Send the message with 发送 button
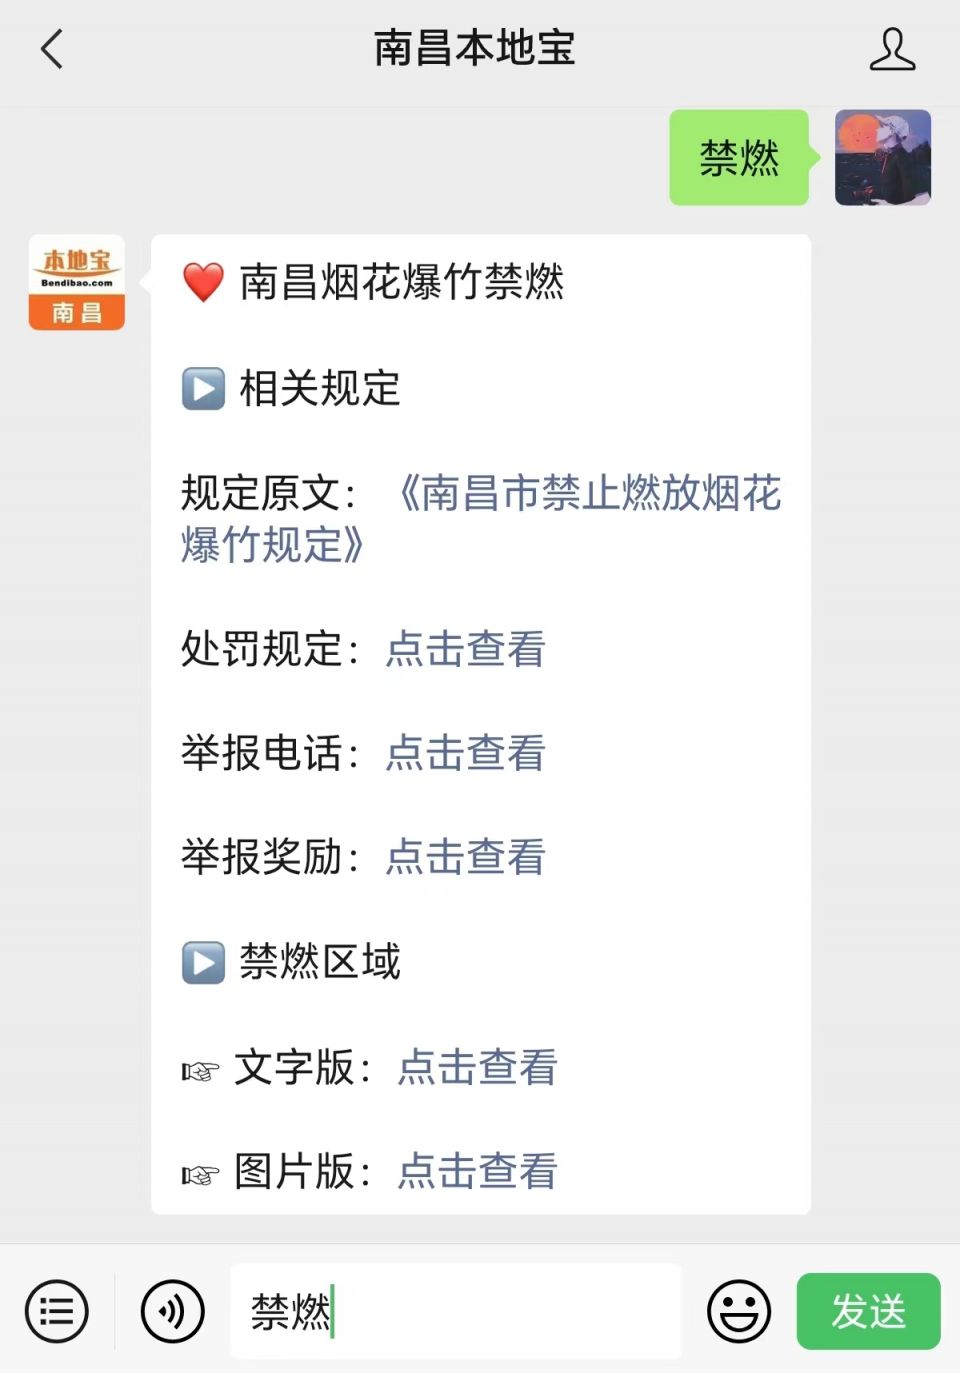This screenshot has width=960, height=1373. click(868, 1311)
